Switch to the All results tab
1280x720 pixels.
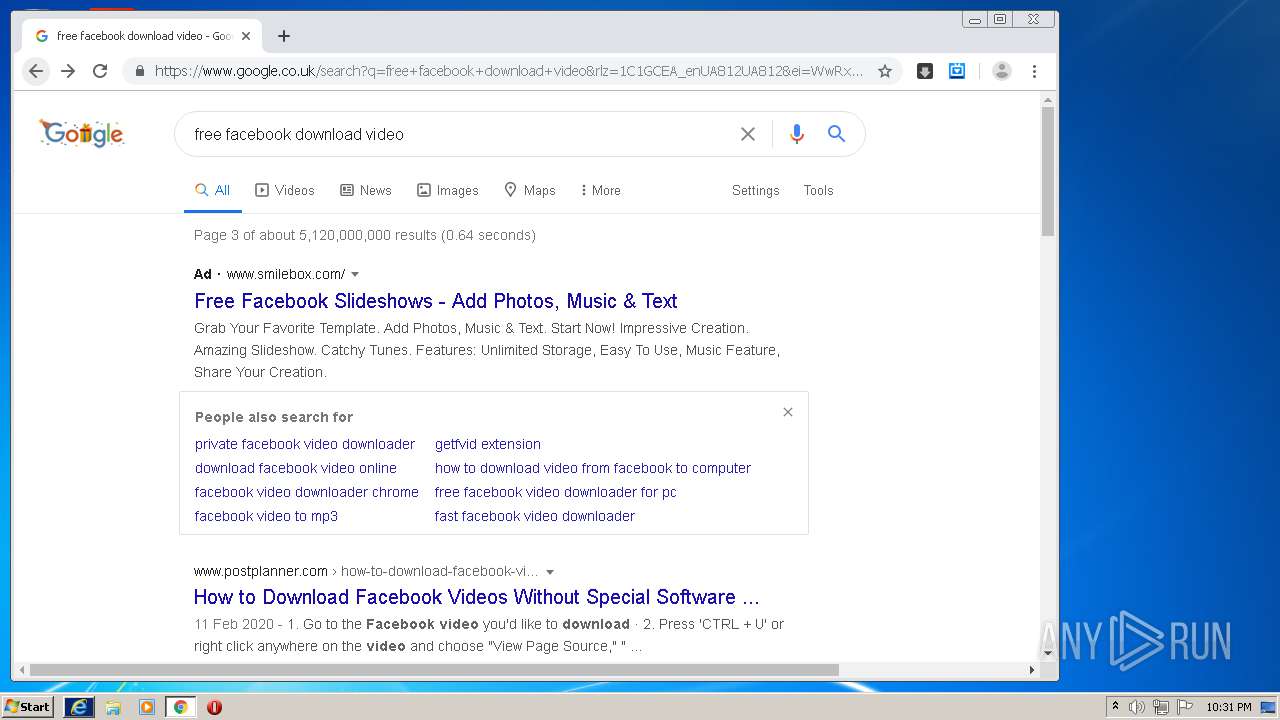coord(213,190)
